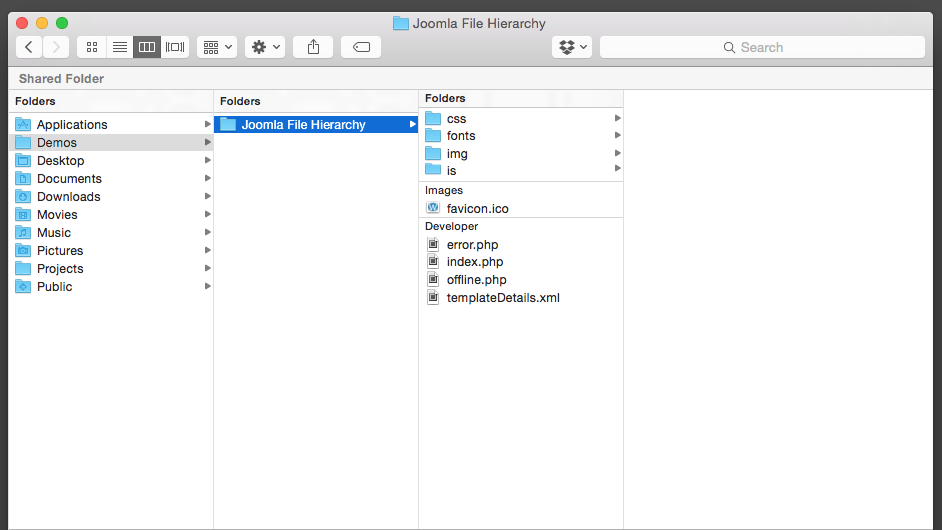
Task: Switch to Cover Flow view
Action: coord(175,47)
